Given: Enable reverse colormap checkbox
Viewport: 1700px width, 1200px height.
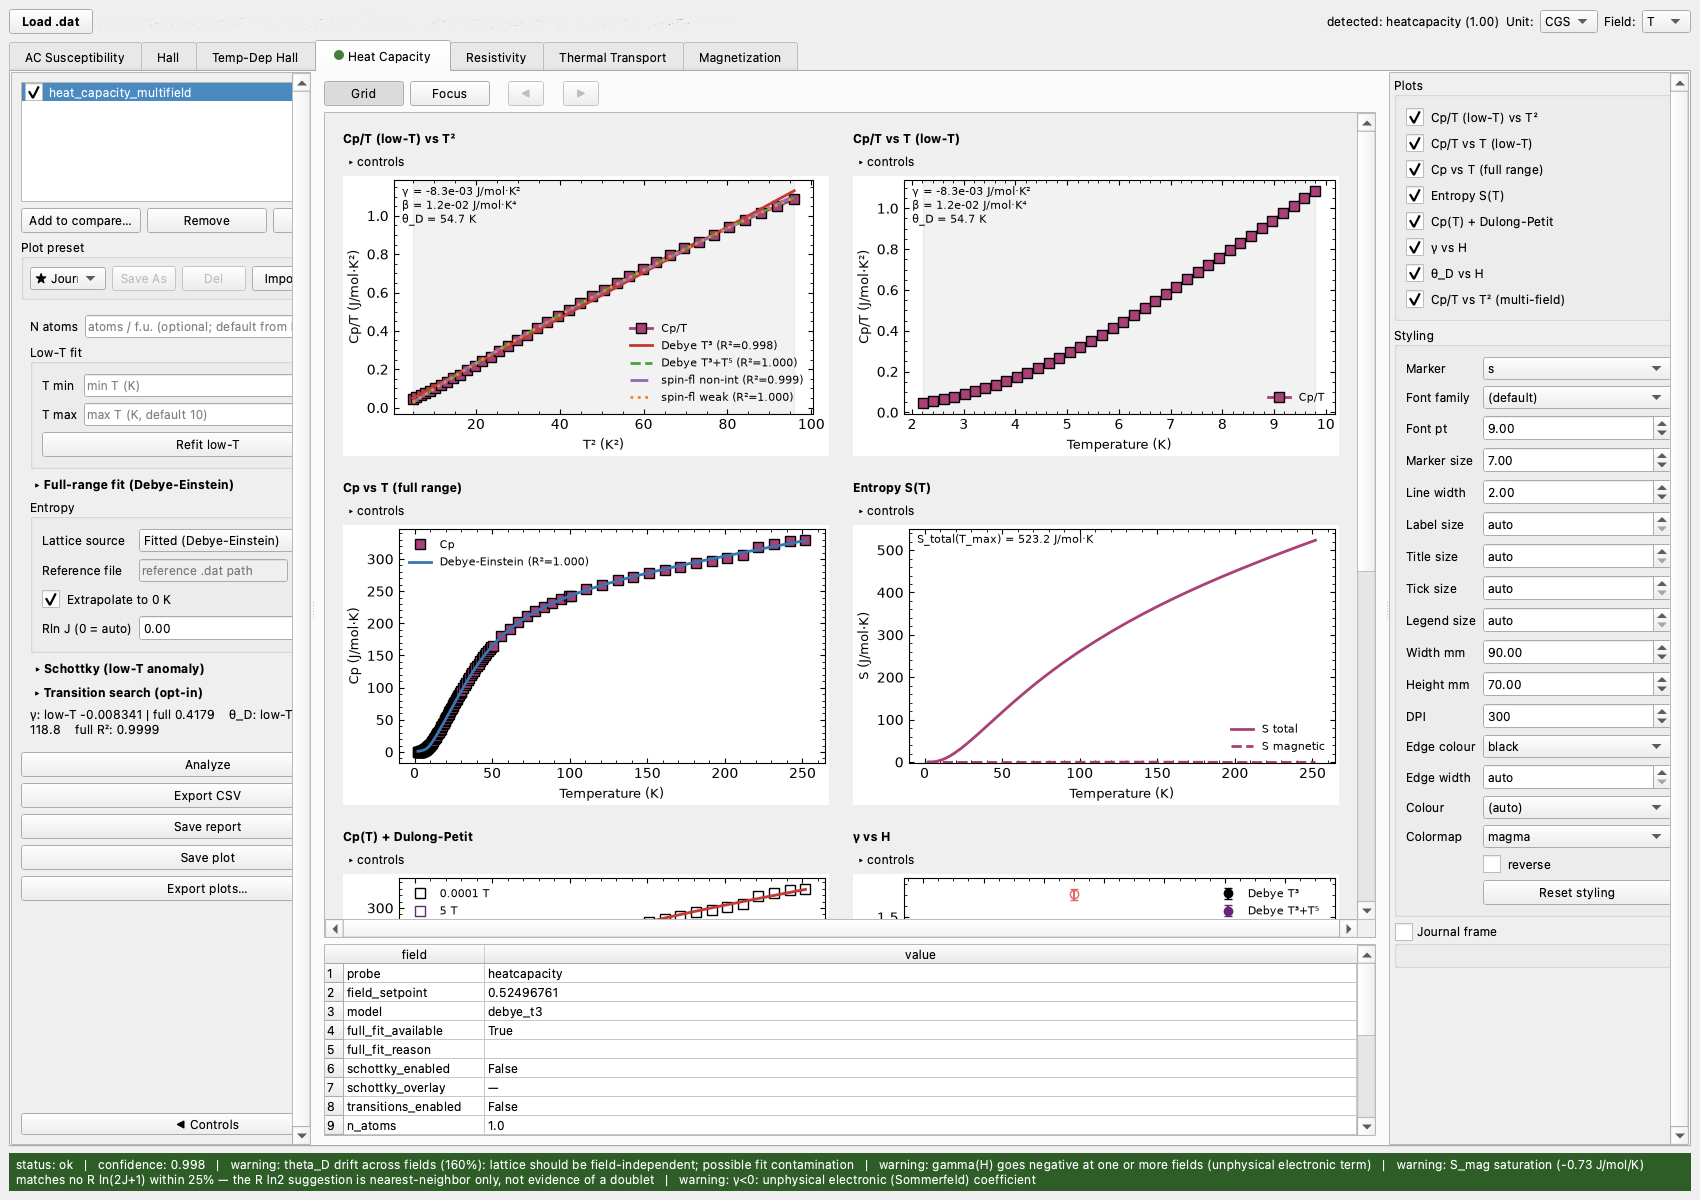Looking at the screenshot, I should click(1492, 864).
